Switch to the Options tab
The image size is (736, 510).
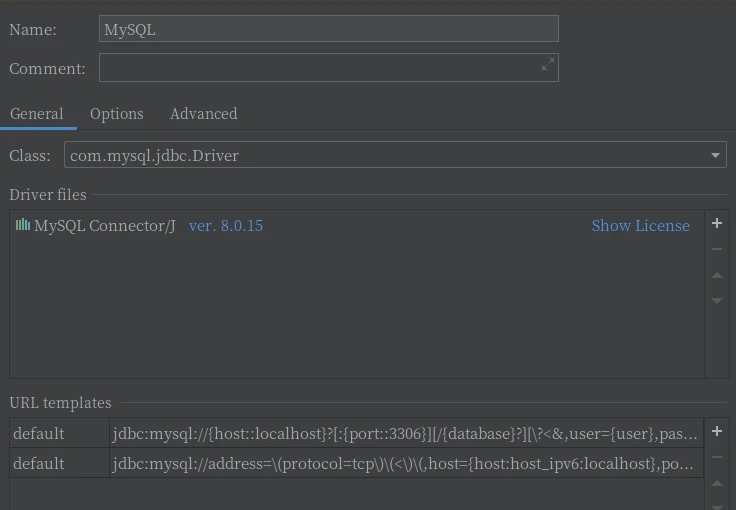[x=116, y=114]
